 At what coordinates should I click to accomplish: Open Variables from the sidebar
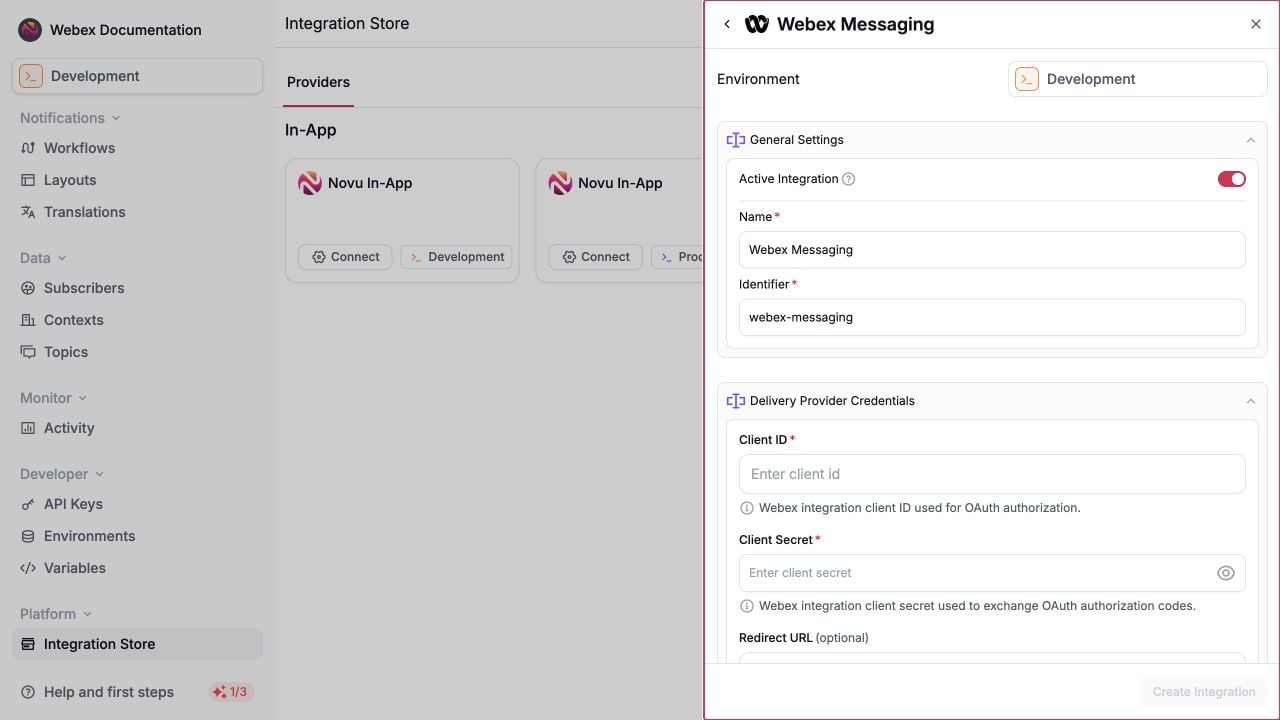pyautogui.click(x=138, y=568)
